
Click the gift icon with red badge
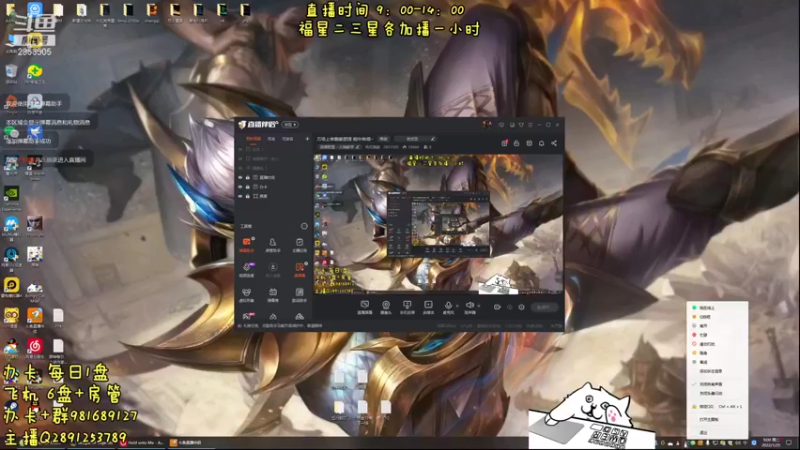pos(505,143)
